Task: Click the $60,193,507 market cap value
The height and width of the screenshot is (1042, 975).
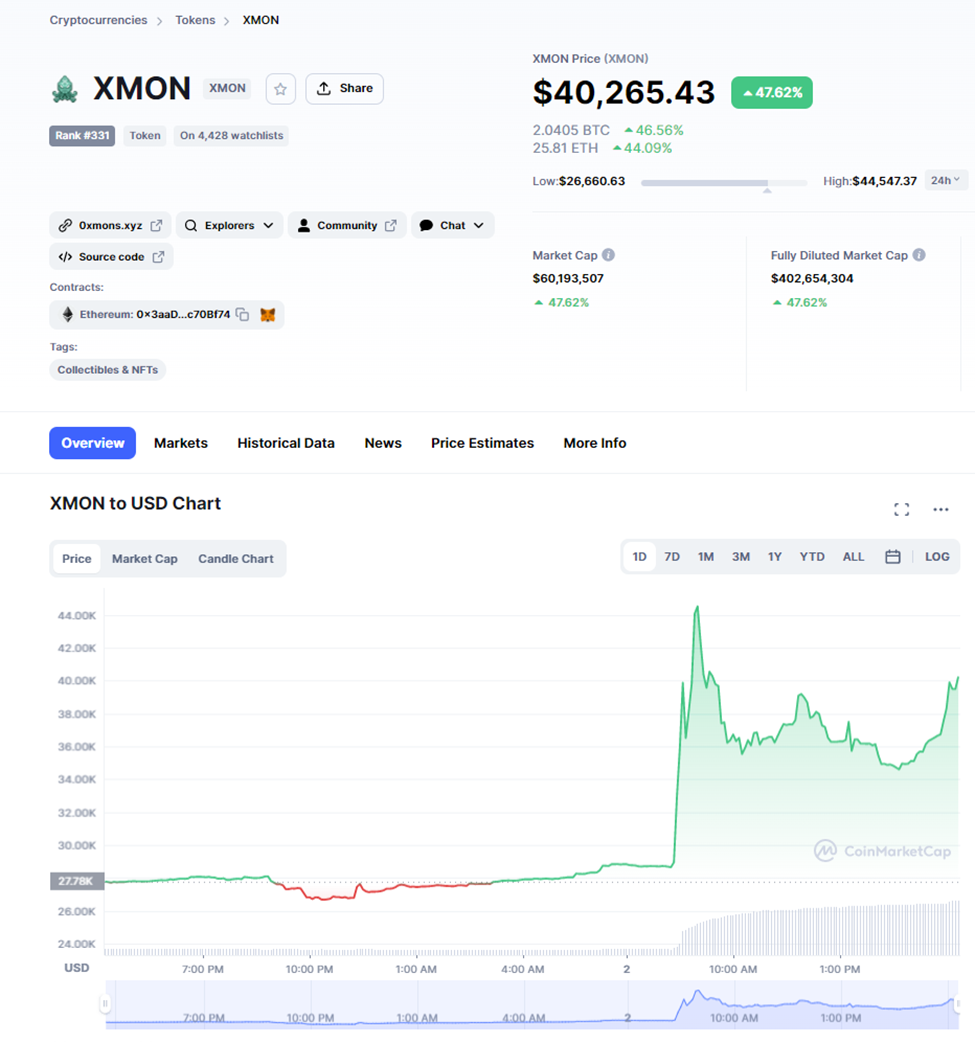Action: [x=568, y=278]
